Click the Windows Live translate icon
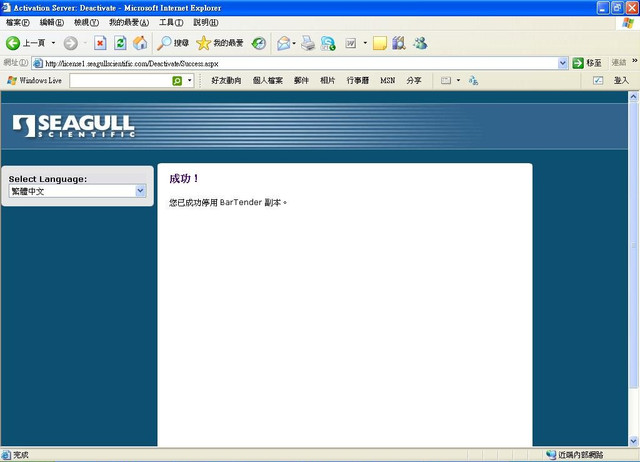640x462 pixels. coord(473,80)
